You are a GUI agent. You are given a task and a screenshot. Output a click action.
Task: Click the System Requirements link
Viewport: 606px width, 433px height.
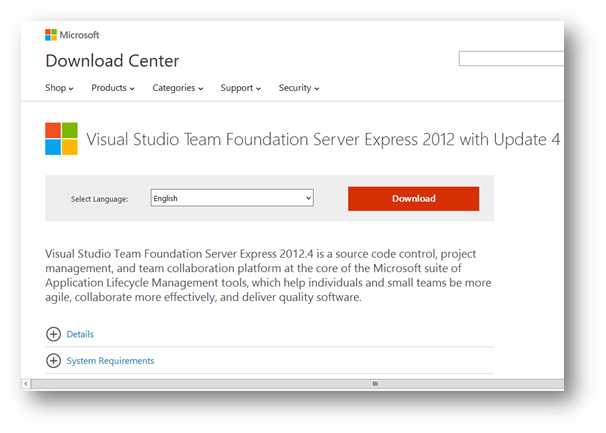point(110,361)
